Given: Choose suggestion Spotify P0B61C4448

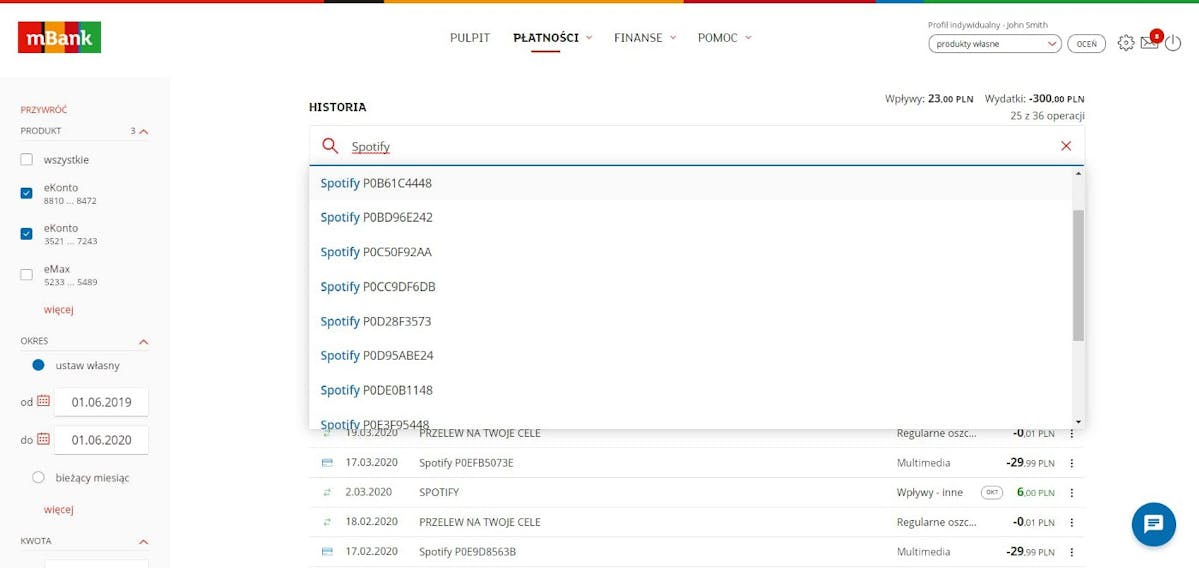Looking at the screenshot, I should pos(690,183).
